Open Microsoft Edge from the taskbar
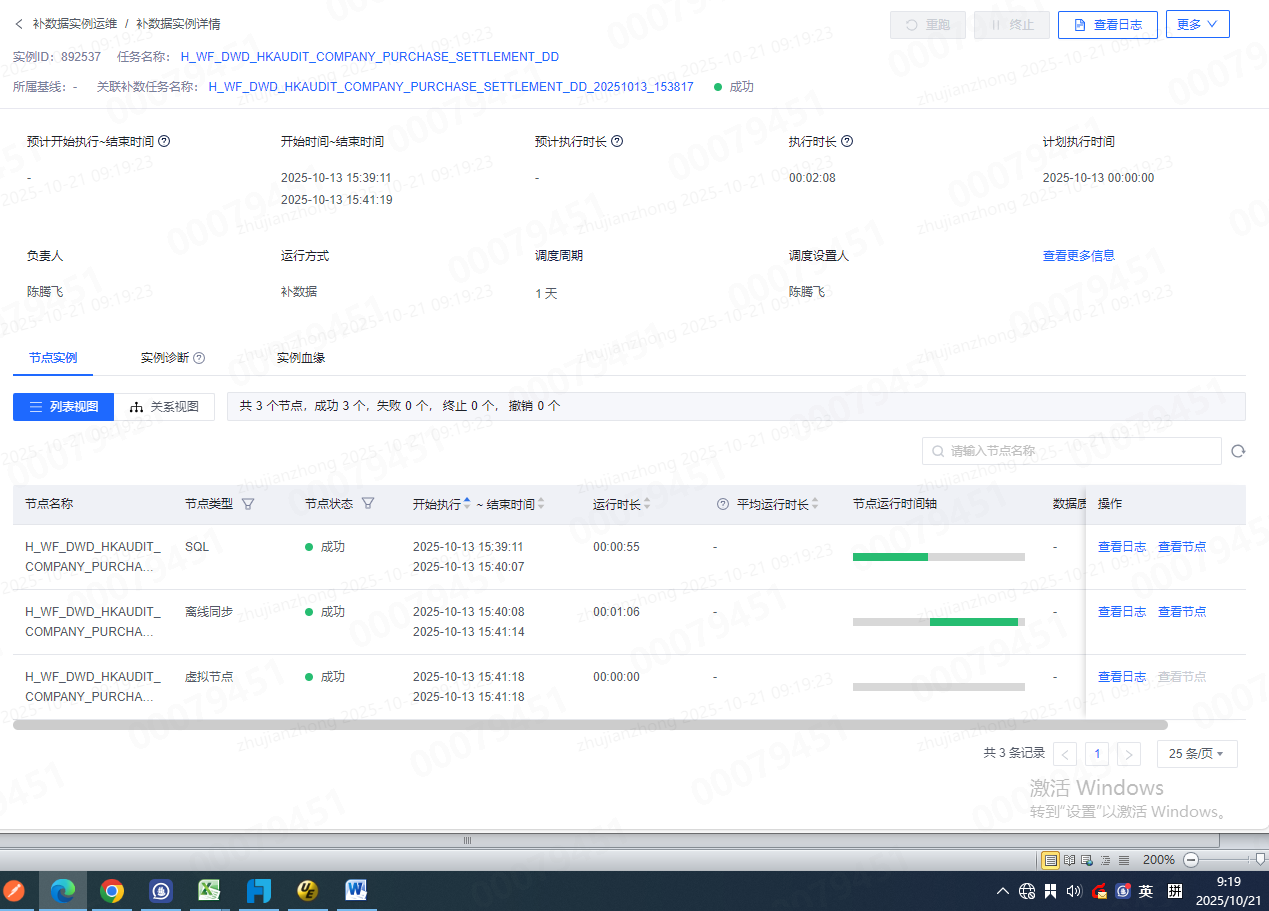This screenshot has width=1269, height=911. tap(63, 890)
